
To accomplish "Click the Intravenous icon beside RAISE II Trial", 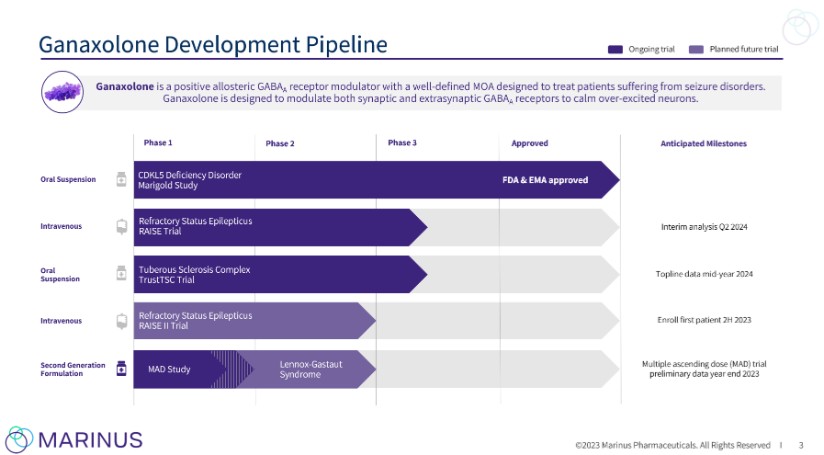I will [x=121, y=321].
